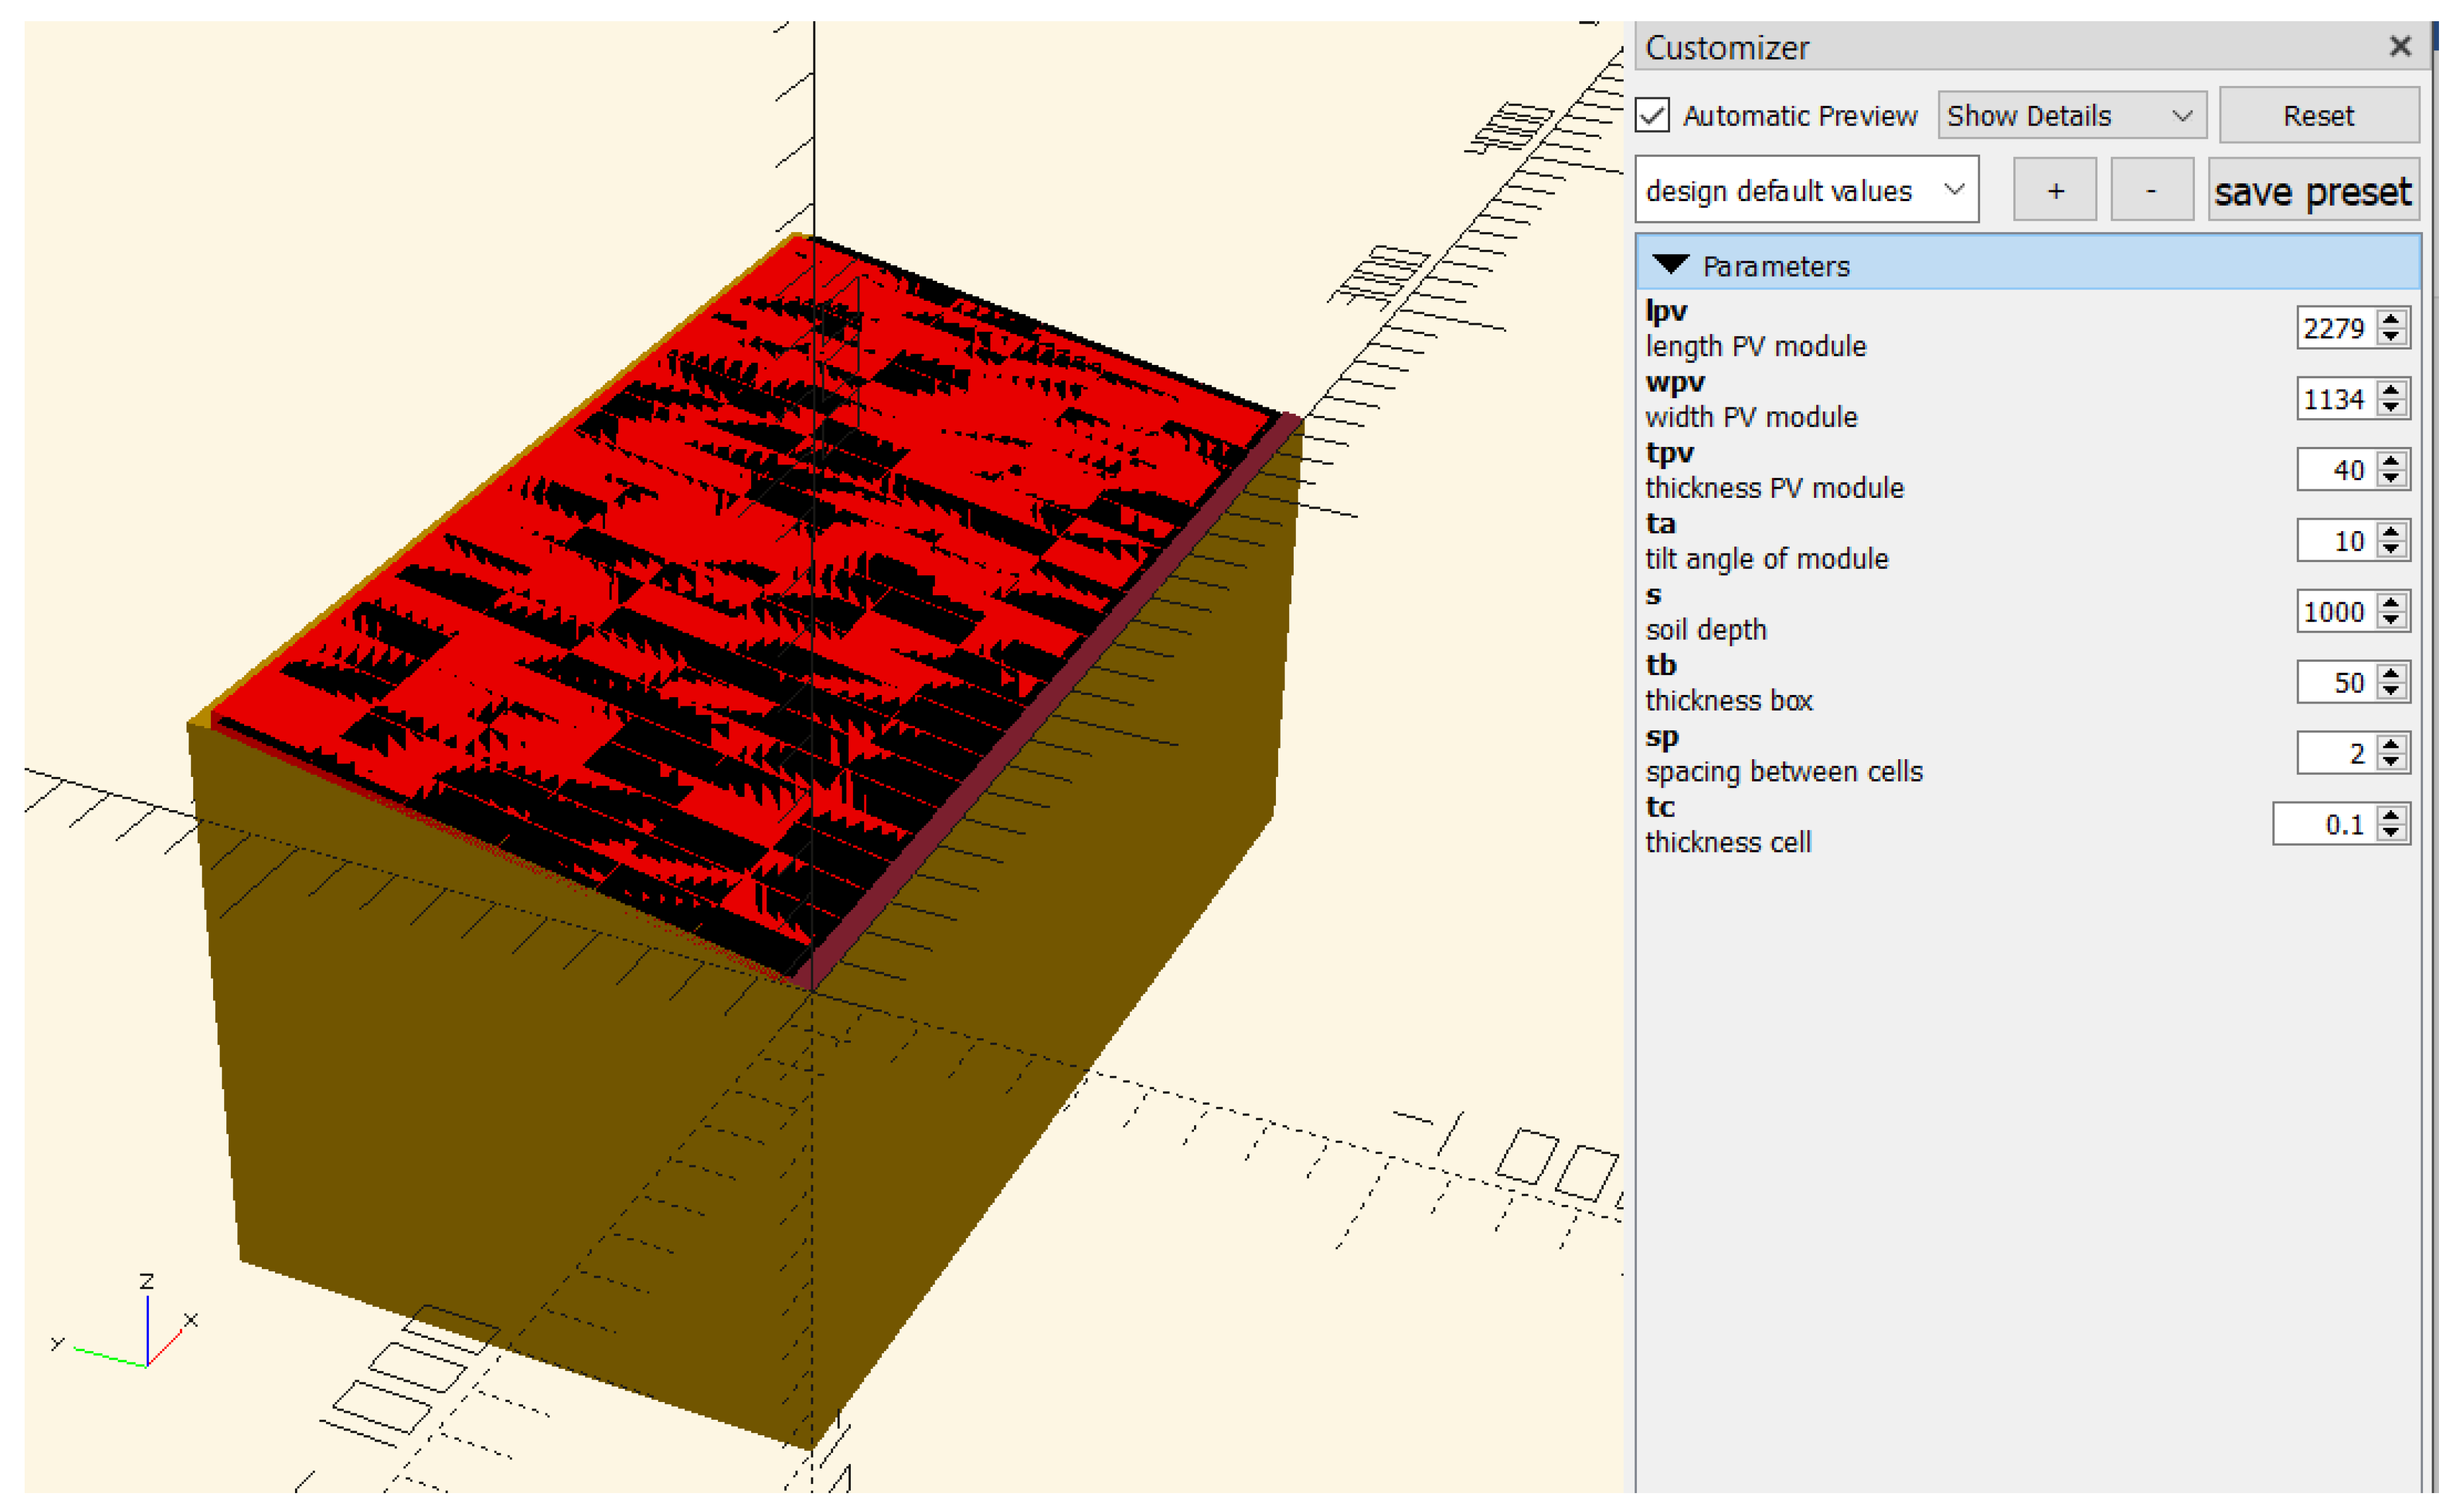Decrease wpv width PV module value

2390,406
